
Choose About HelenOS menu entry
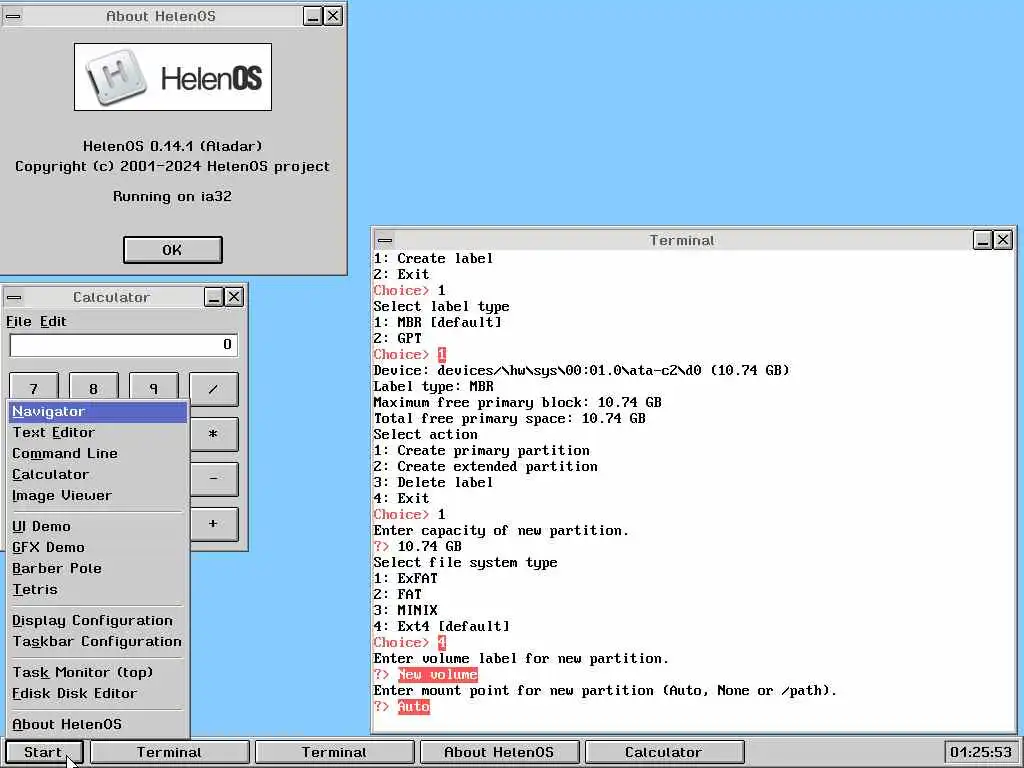point(98,724)
